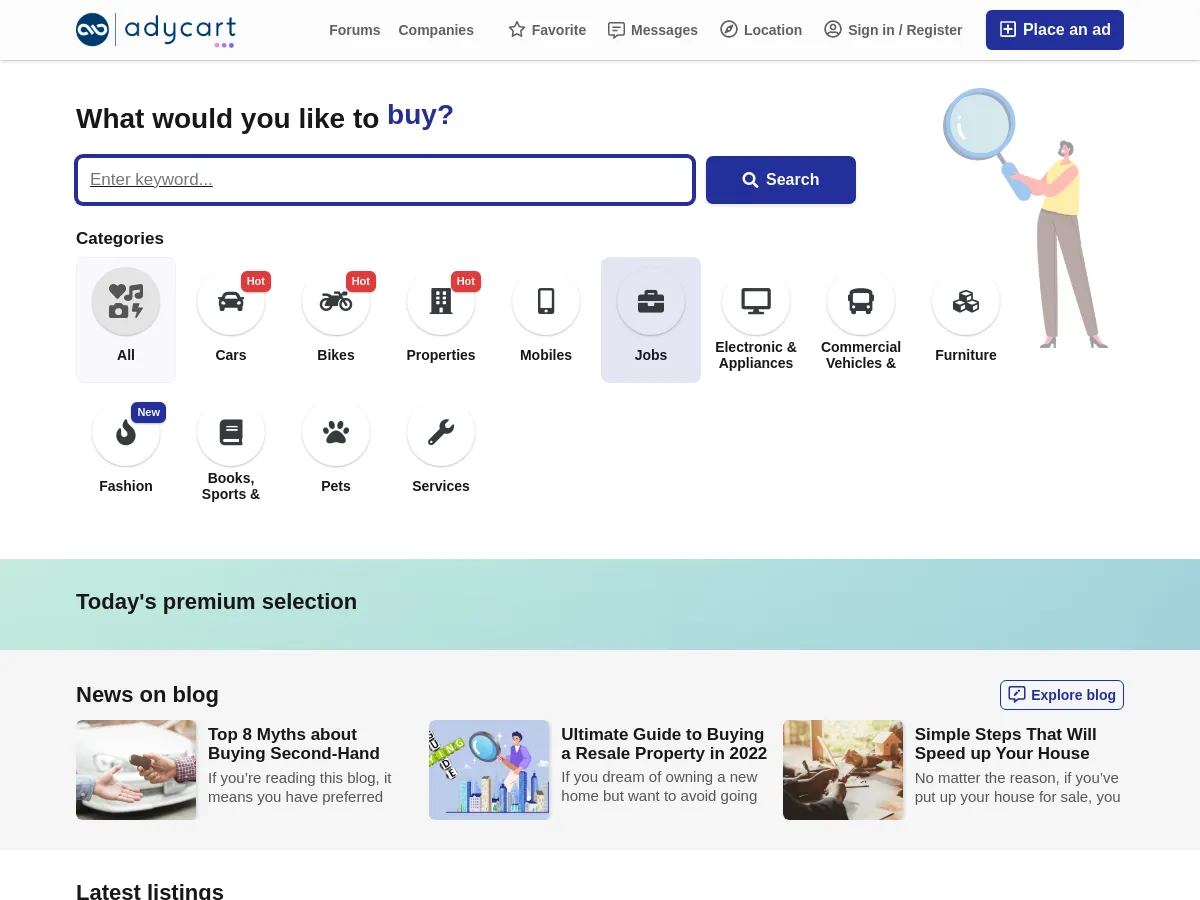1200x900 pixels.
Task: Select the Electronic & Appliances category
Action: point(756,301)
